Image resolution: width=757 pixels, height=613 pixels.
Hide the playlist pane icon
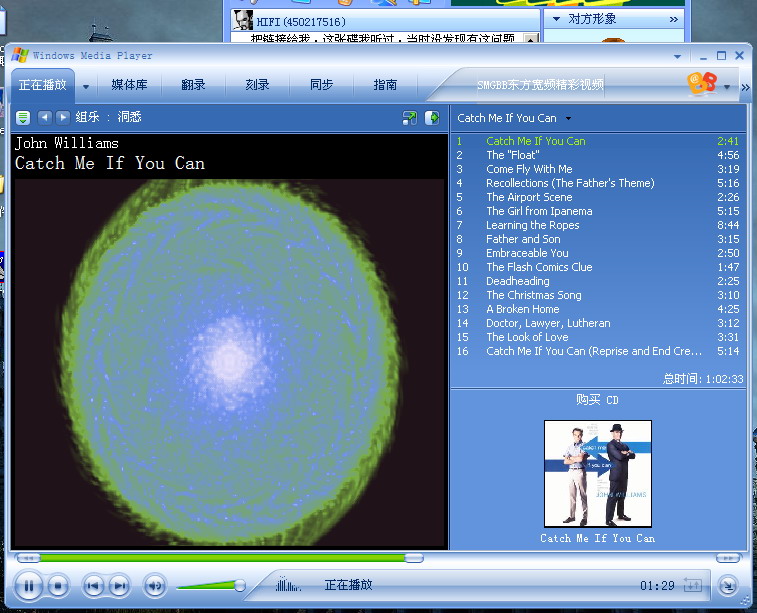pyautogui.click(x=432, y=118)
